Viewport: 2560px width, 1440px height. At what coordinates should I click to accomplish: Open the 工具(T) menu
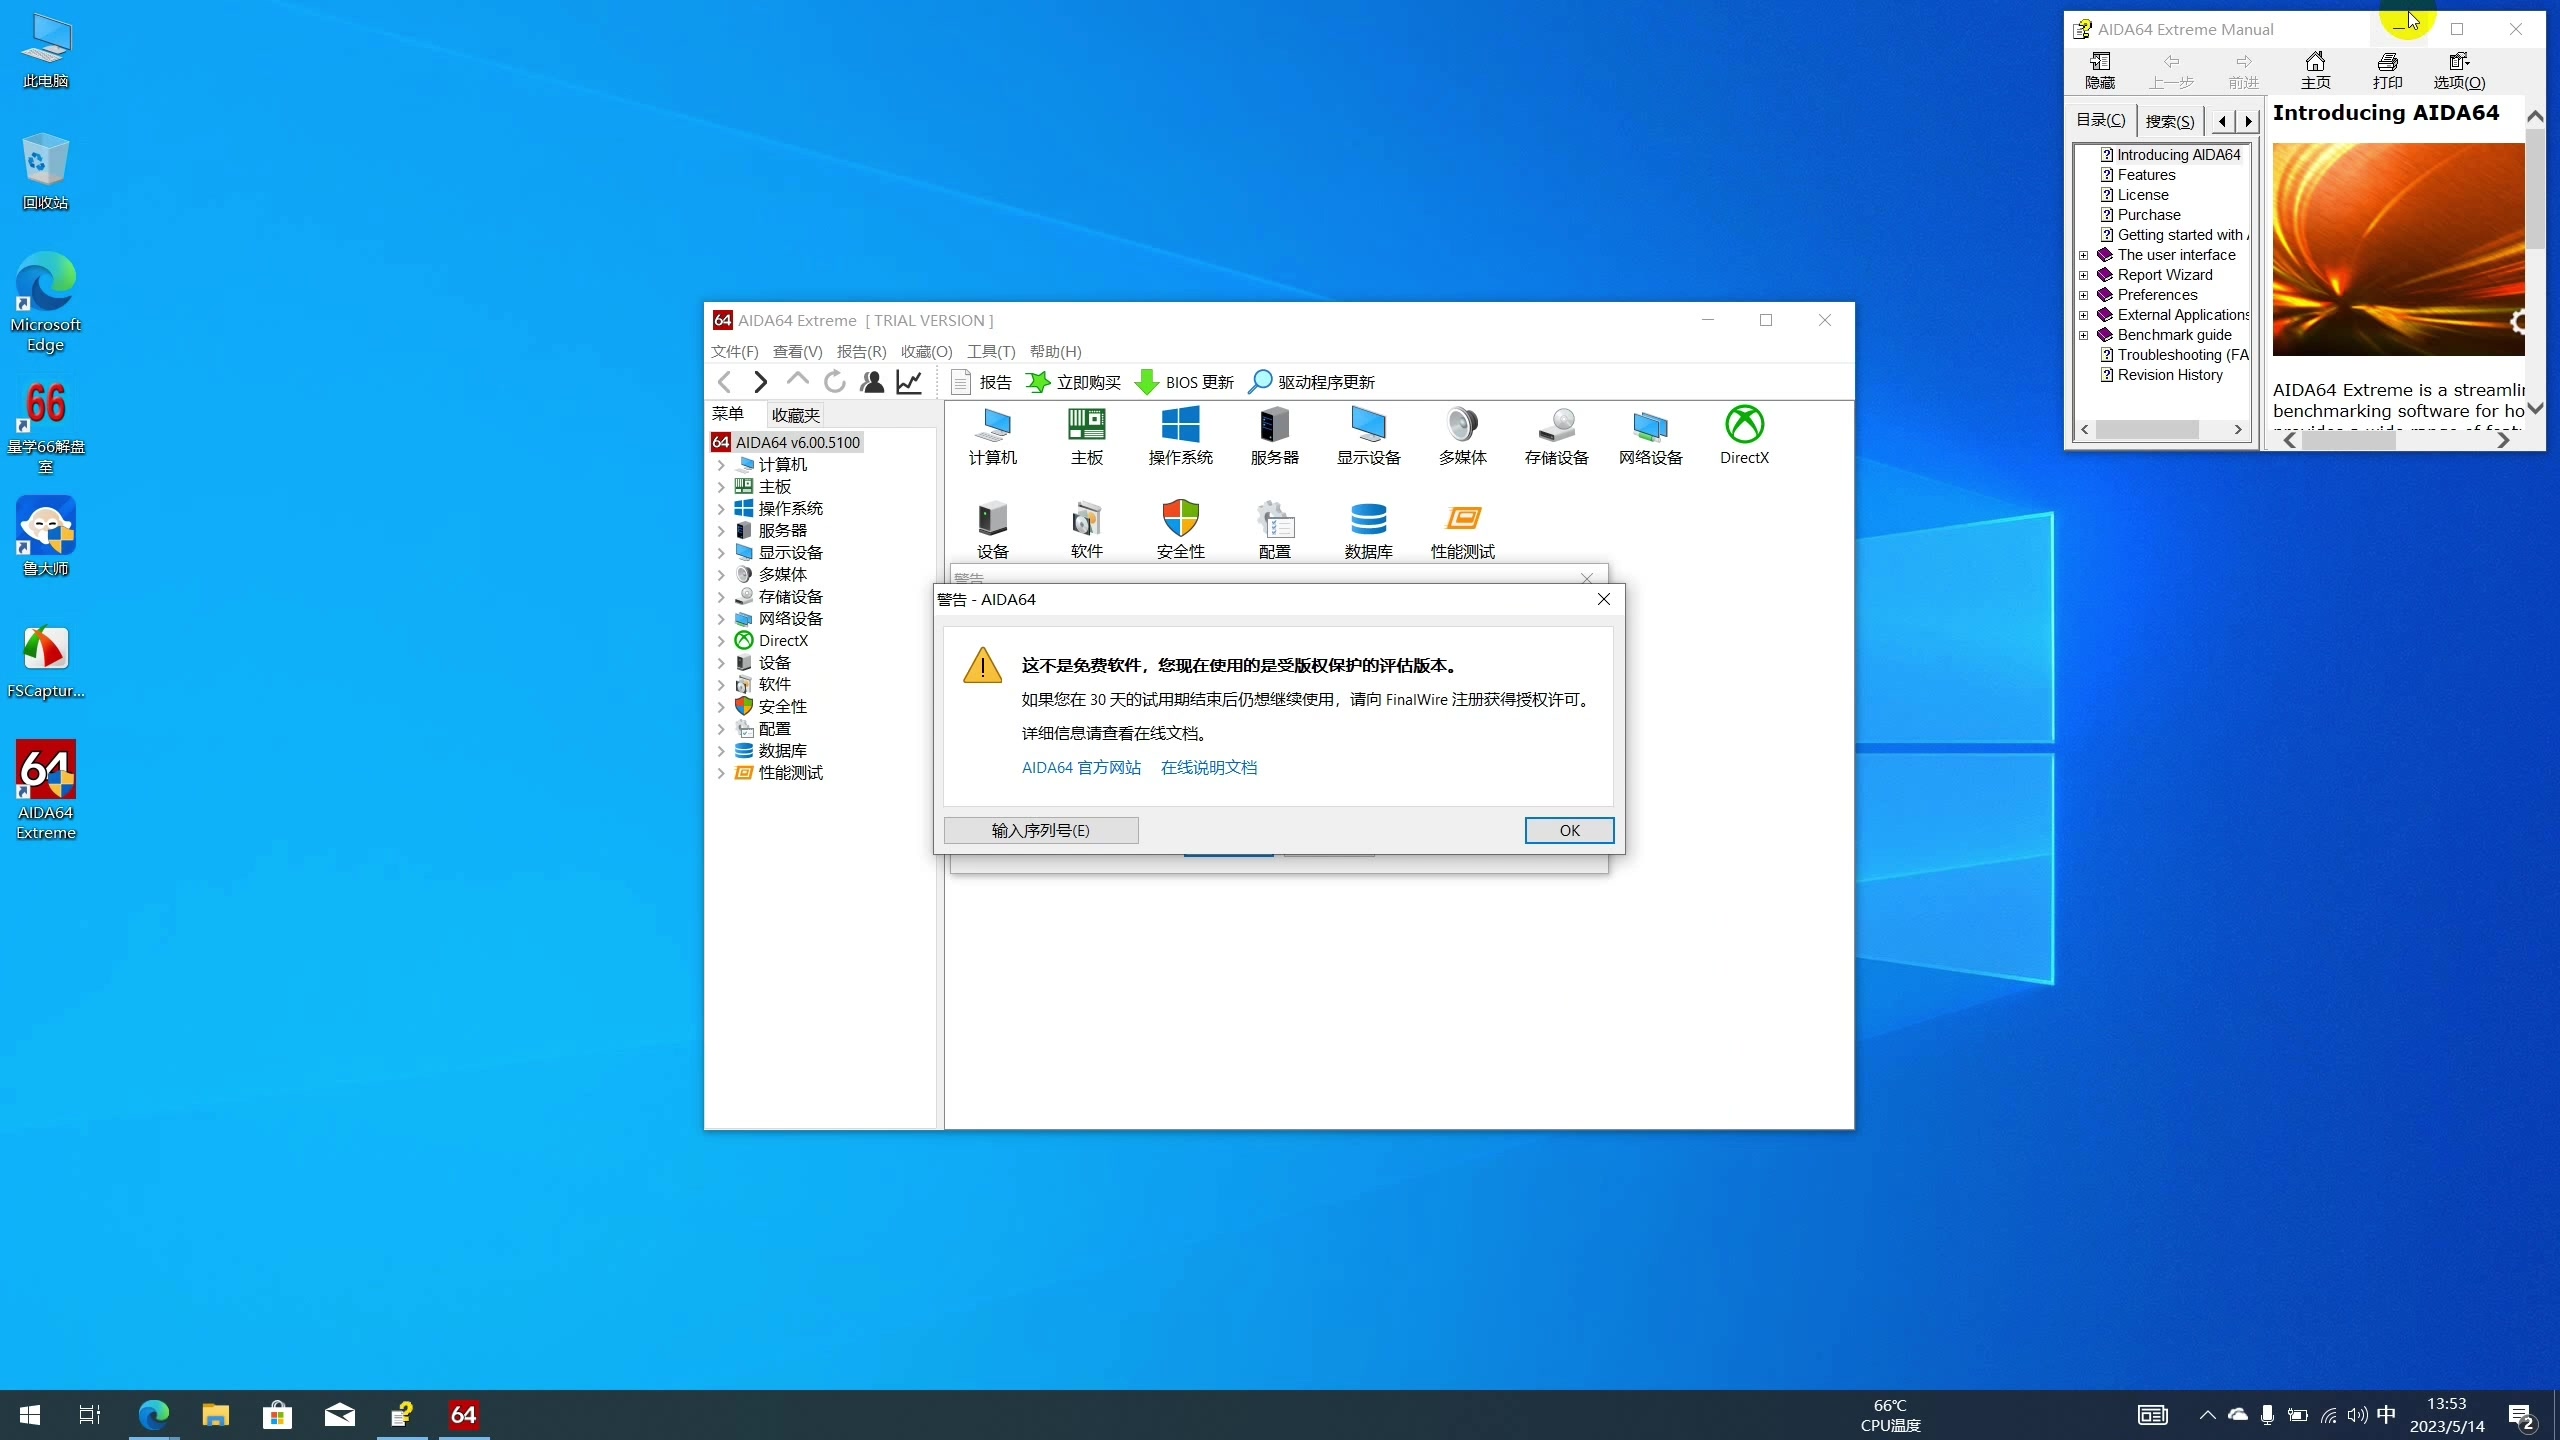pyautogui.click(x=990, y=352)
